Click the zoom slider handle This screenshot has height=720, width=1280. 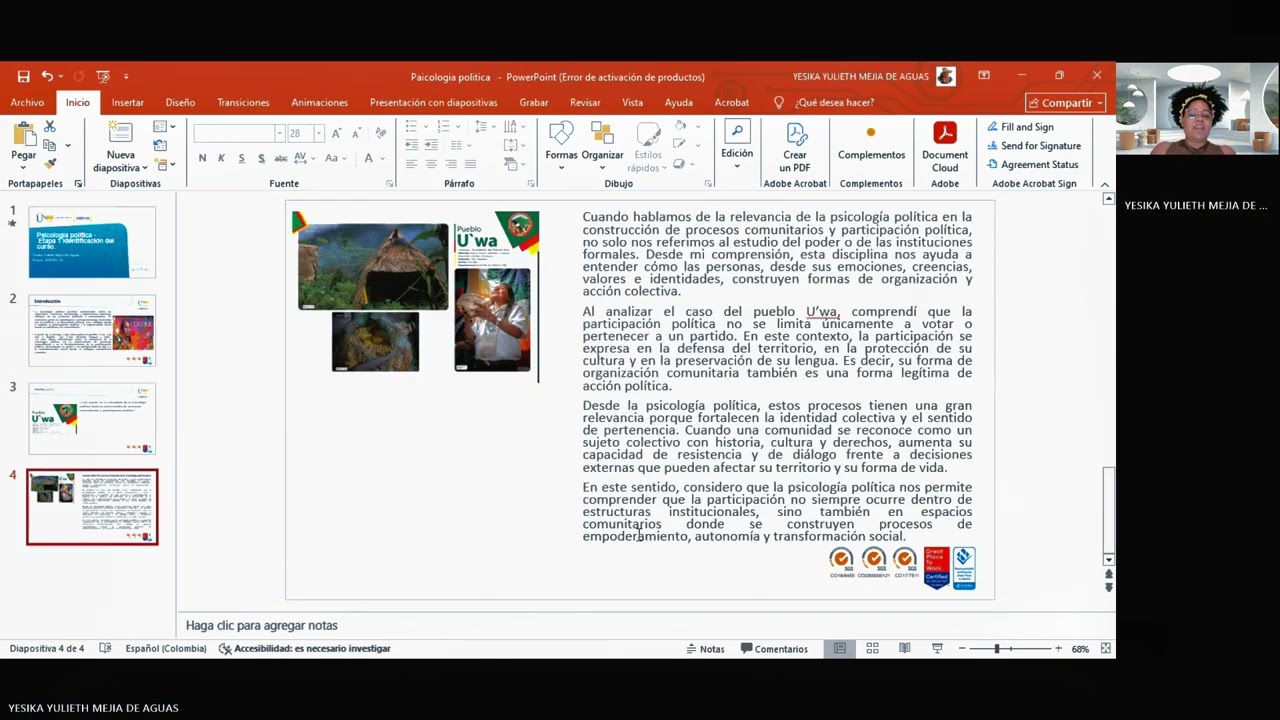997,648
